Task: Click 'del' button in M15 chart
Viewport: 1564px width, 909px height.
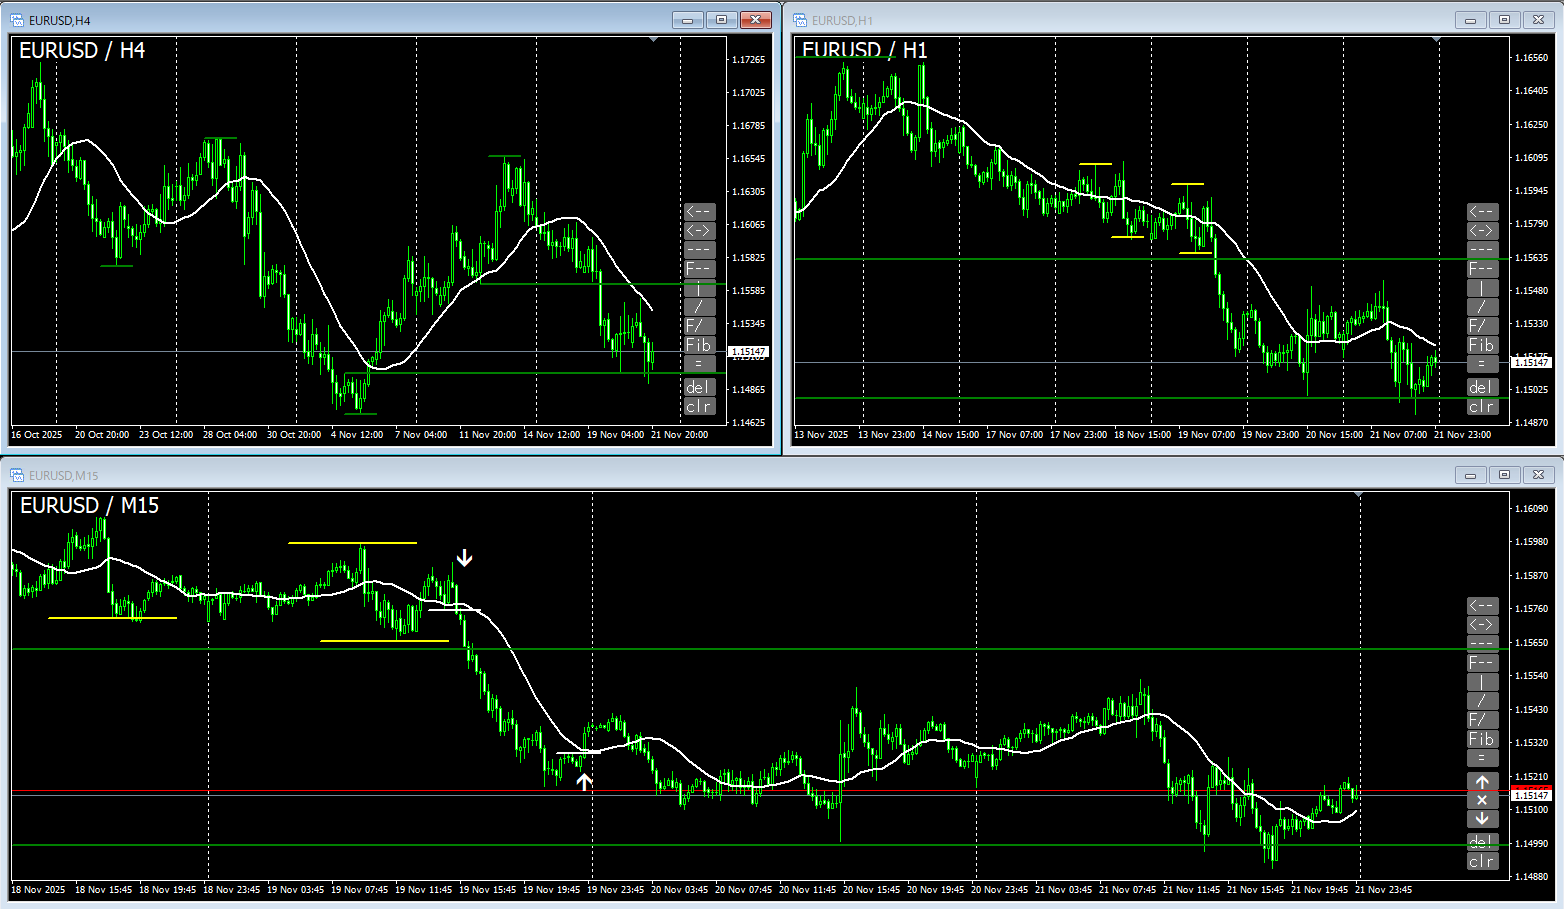Action: click(1482, 842)
